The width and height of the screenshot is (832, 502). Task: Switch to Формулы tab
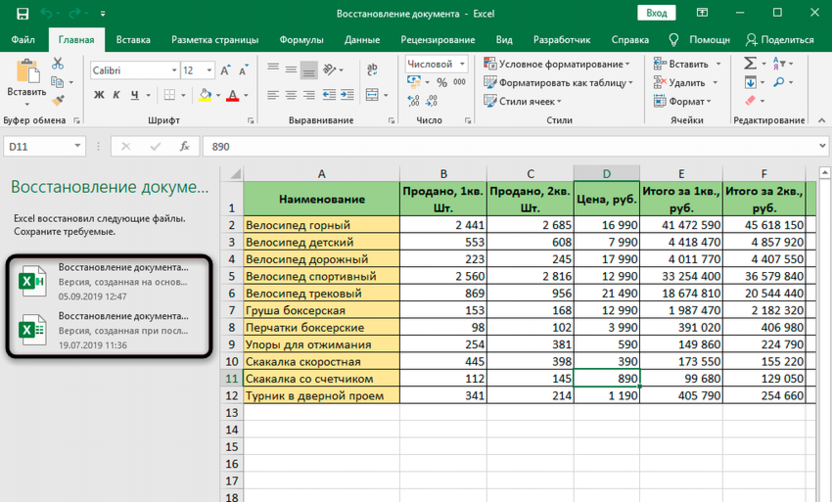coord(301,40)
